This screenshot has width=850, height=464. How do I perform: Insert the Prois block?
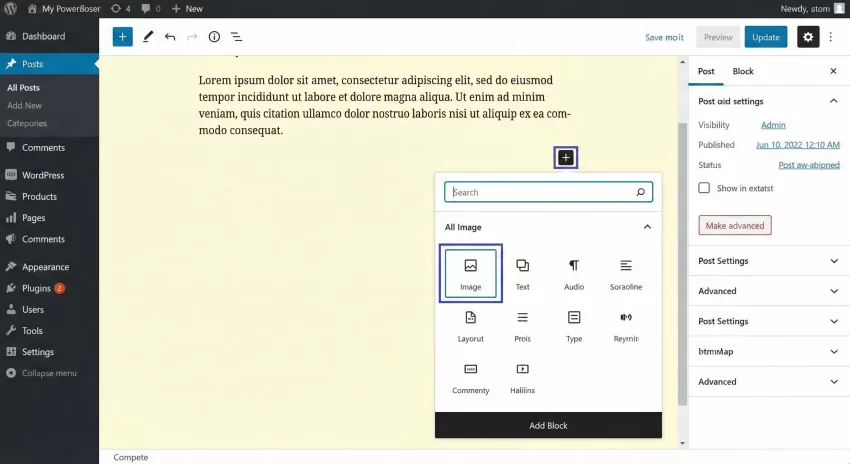point(523,326)
